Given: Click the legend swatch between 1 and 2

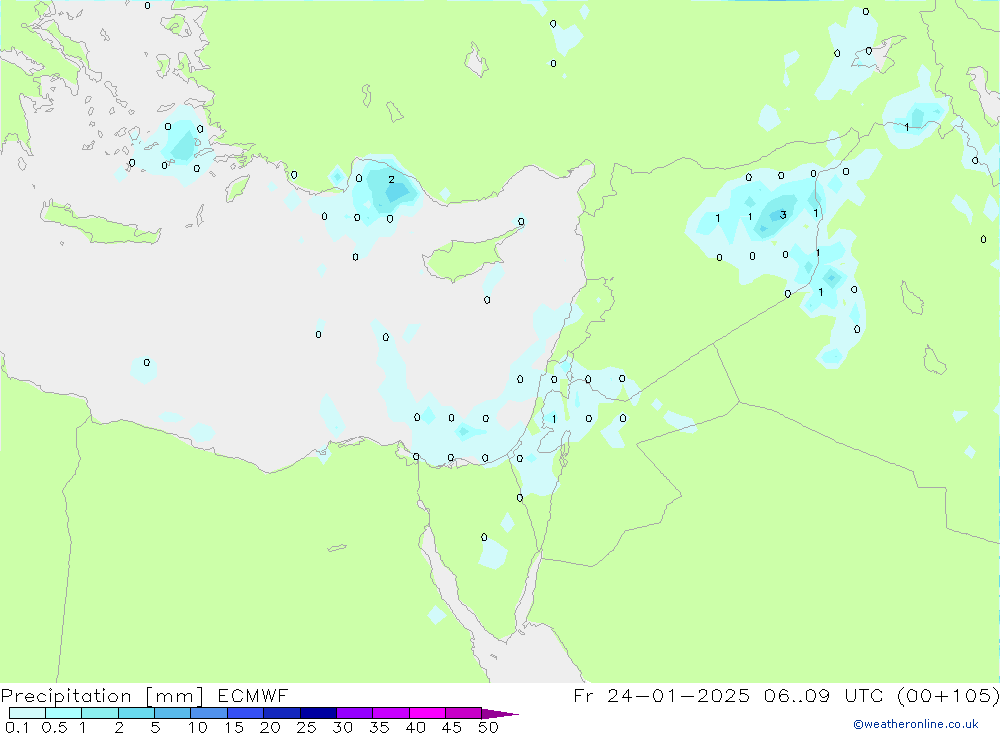Looking at the screenshot, I should (x=100, y=713).
